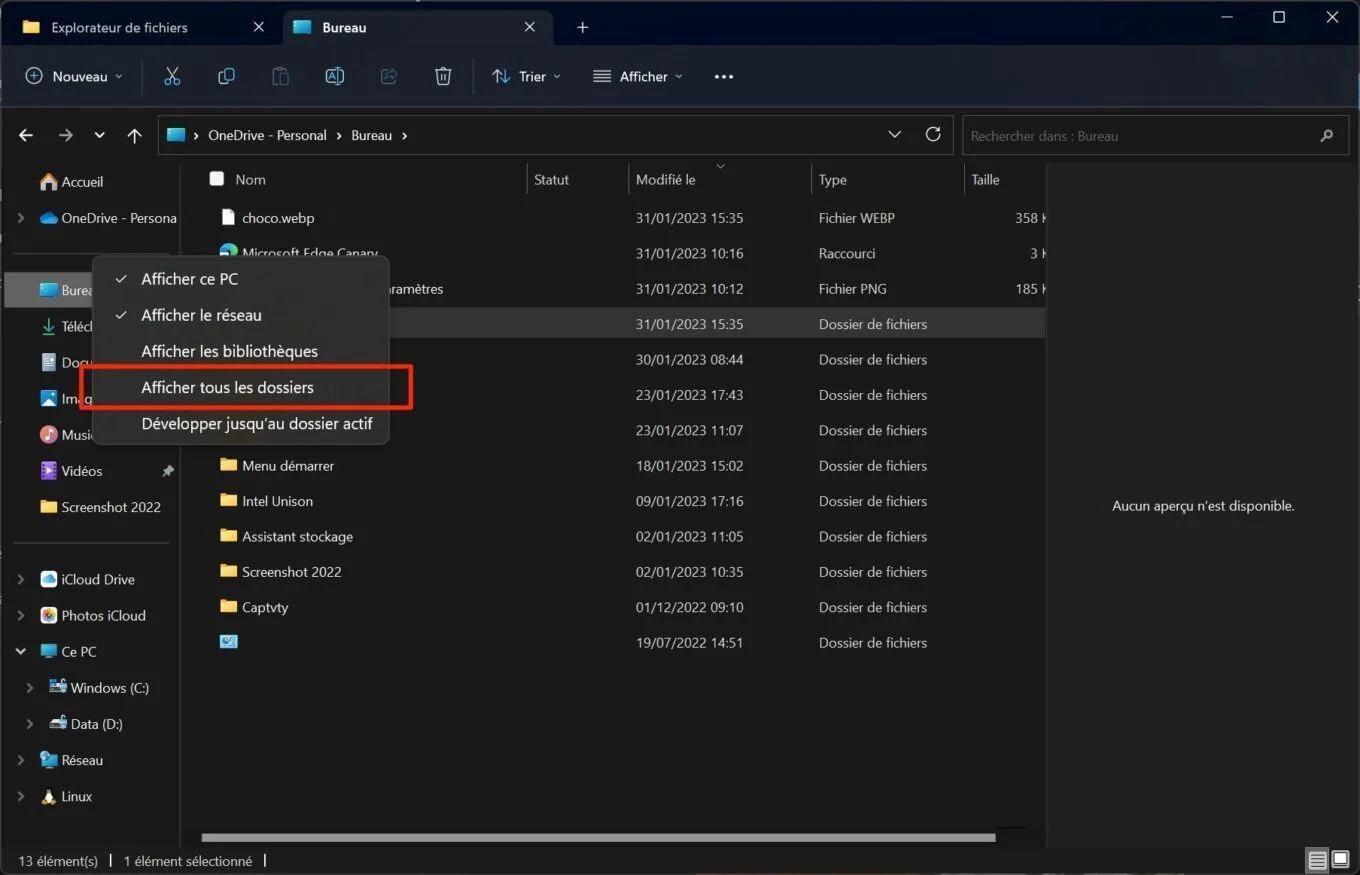
Task: Switch to large icons view in status bar
Action: (1340, 860)
